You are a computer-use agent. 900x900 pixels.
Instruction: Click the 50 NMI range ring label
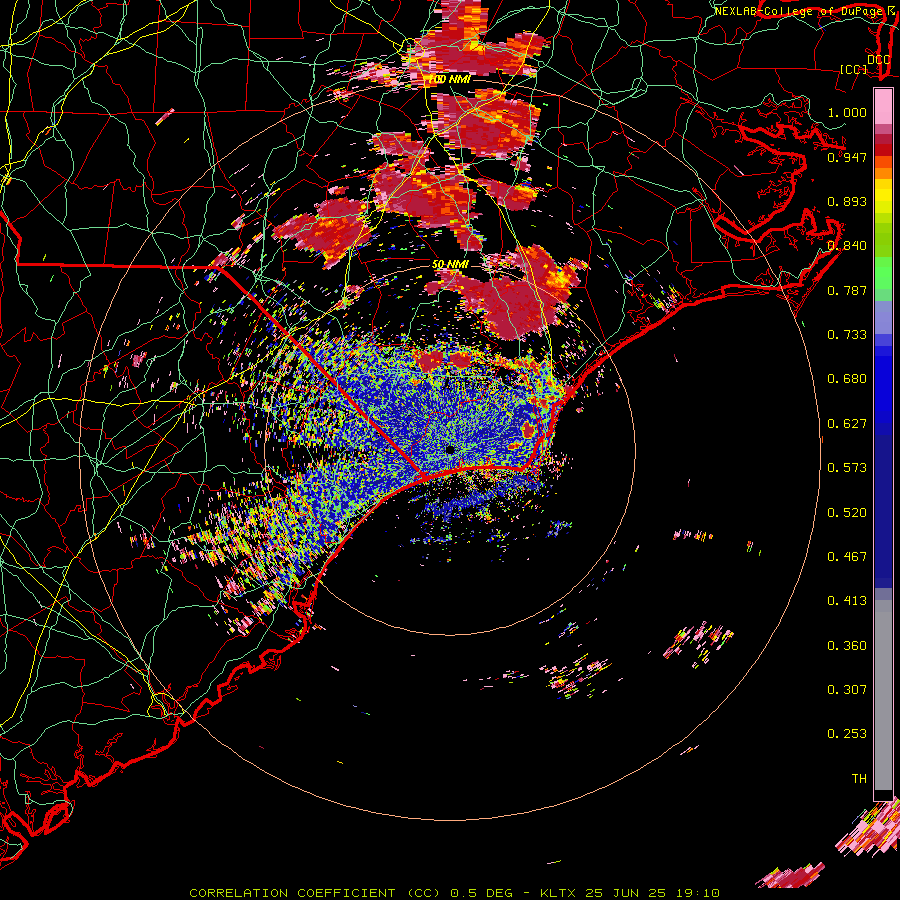click(451, 265)
